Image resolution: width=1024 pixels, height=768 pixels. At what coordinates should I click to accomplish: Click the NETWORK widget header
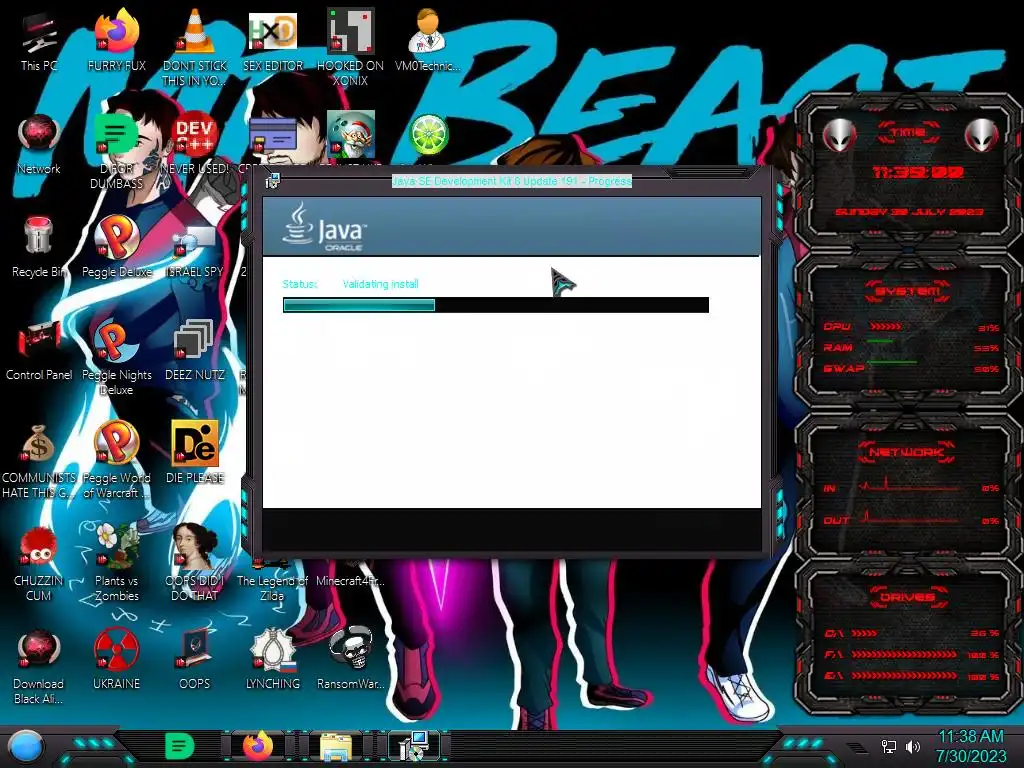[x=906, y=452]
